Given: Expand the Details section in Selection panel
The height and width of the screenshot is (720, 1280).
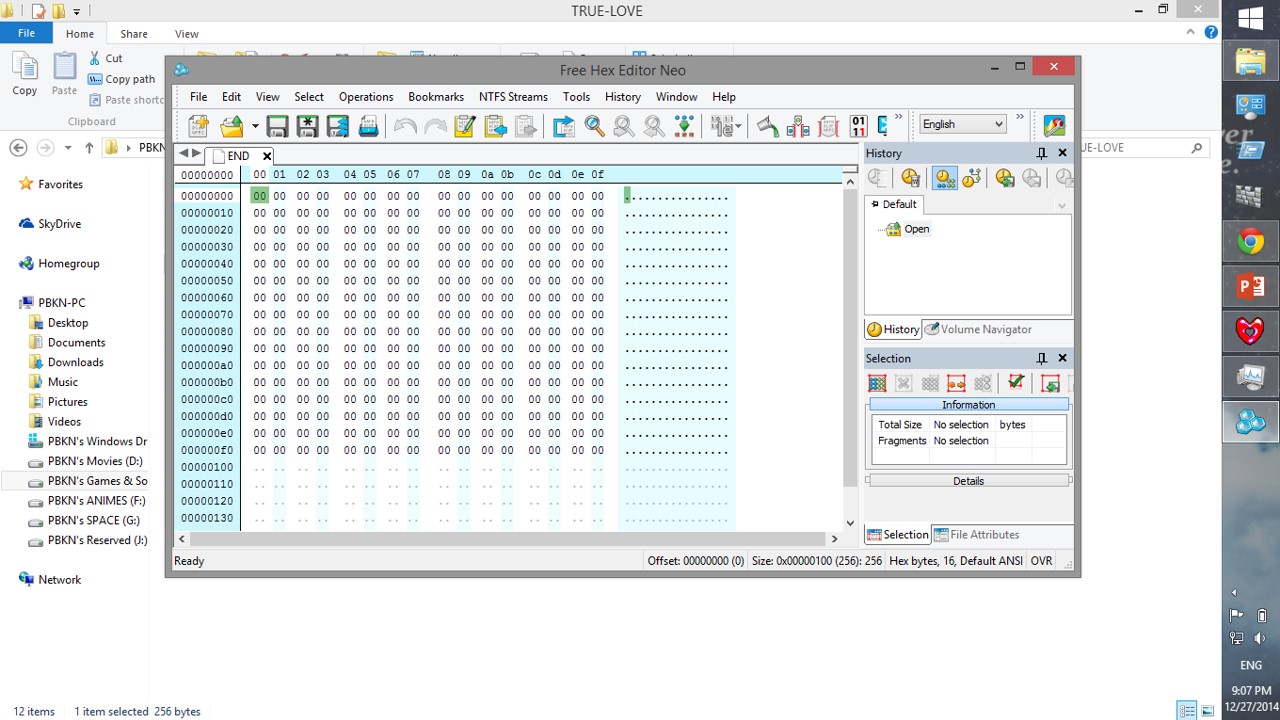Looking at the screenshot, I should [968, 481].
